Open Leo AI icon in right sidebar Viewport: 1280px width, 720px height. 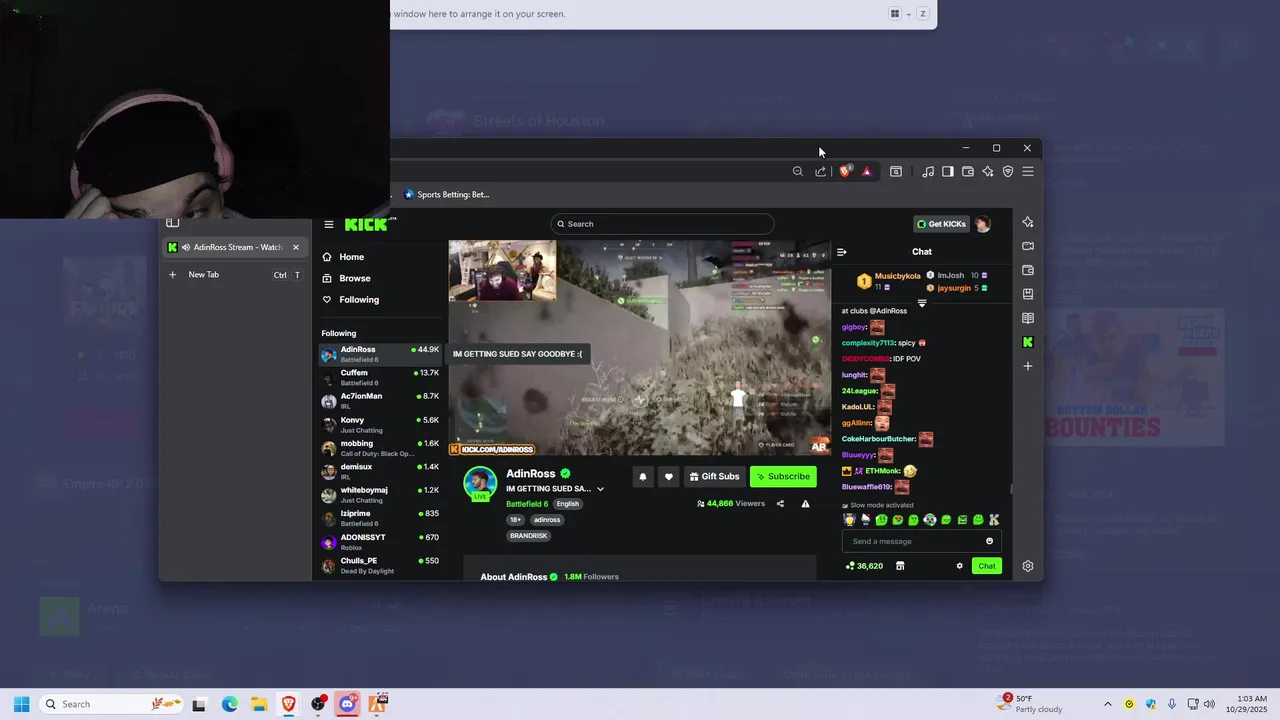point(1028,222)
